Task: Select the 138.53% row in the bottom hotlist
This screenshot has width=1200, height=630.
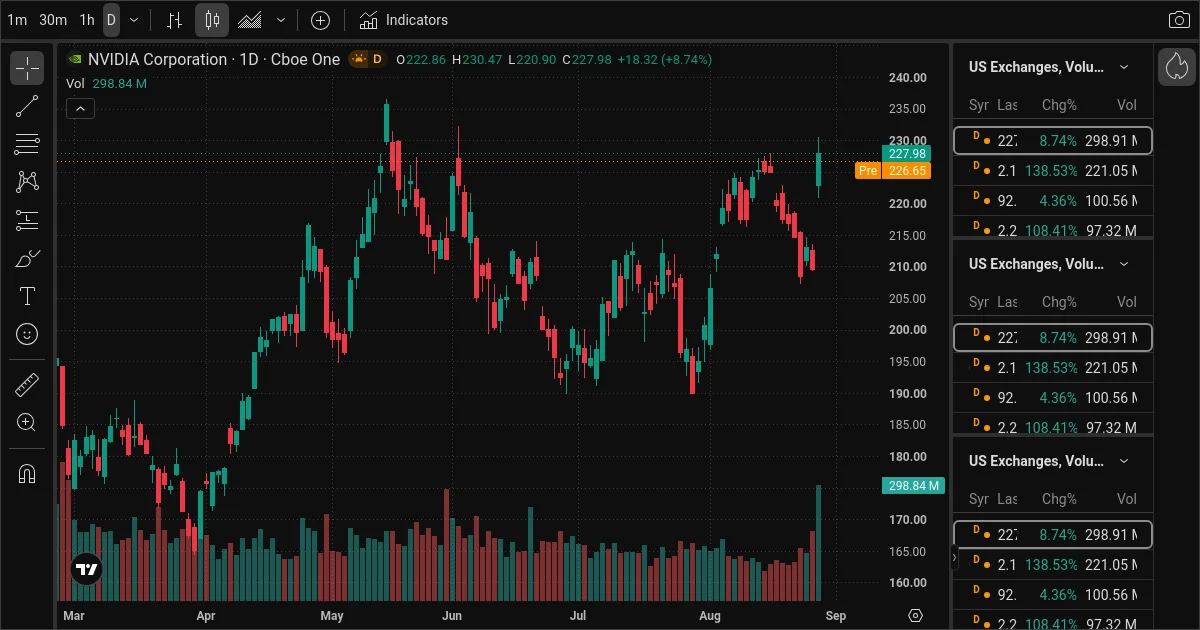Action: click(x=1053, y=565)
